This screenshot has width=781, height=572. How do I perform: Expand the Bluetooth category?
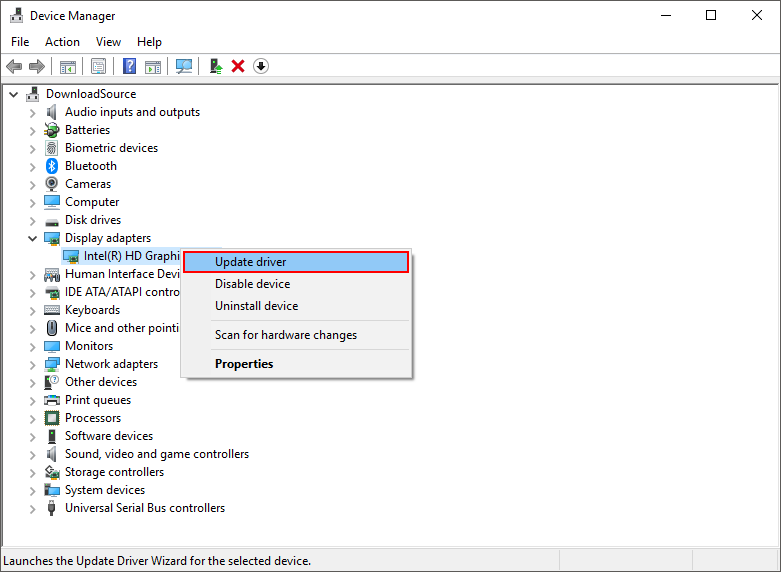click(33, 167)
